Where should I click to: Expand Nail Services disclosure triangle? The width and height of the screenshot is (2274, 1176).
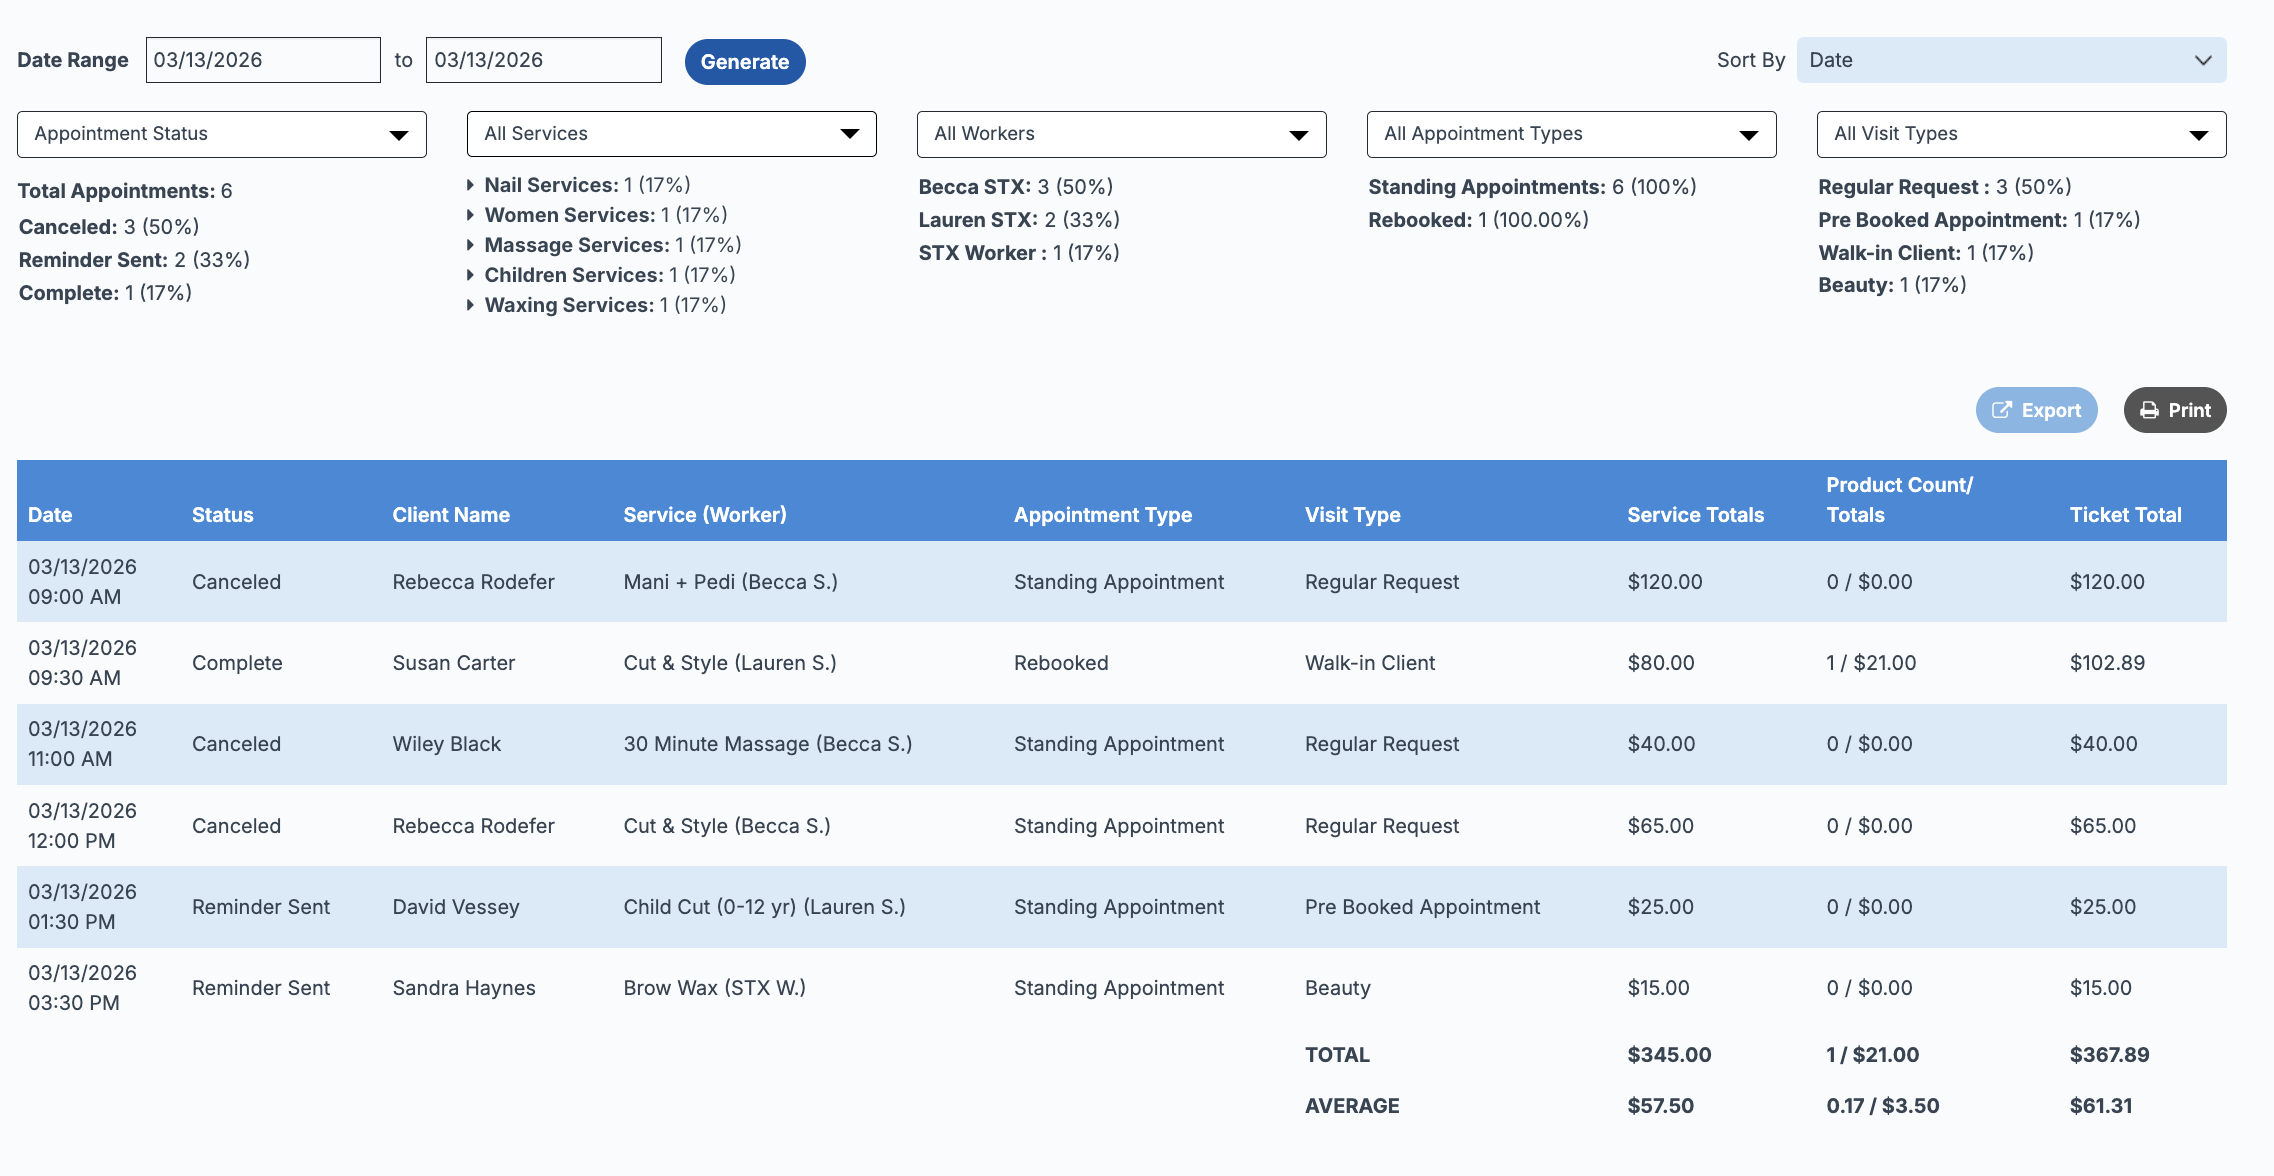pos(470,185)
